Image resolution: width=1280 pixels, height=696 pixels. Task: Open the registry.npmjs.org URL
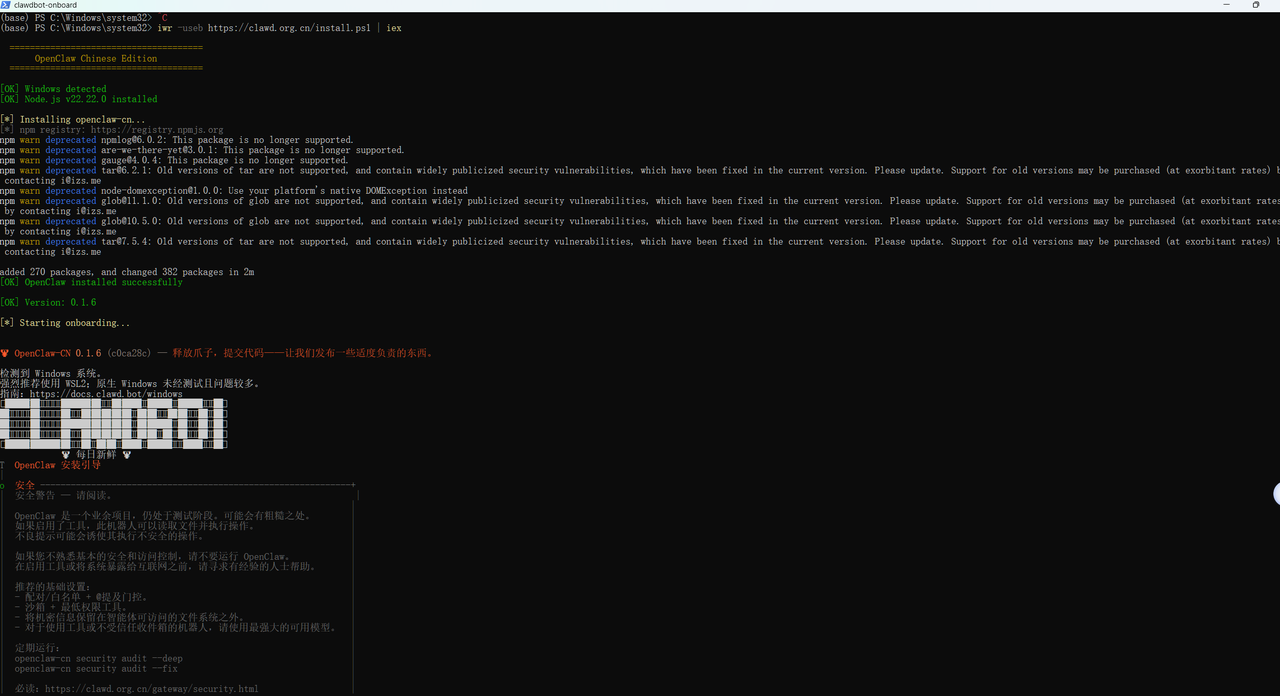coord(157,130)
